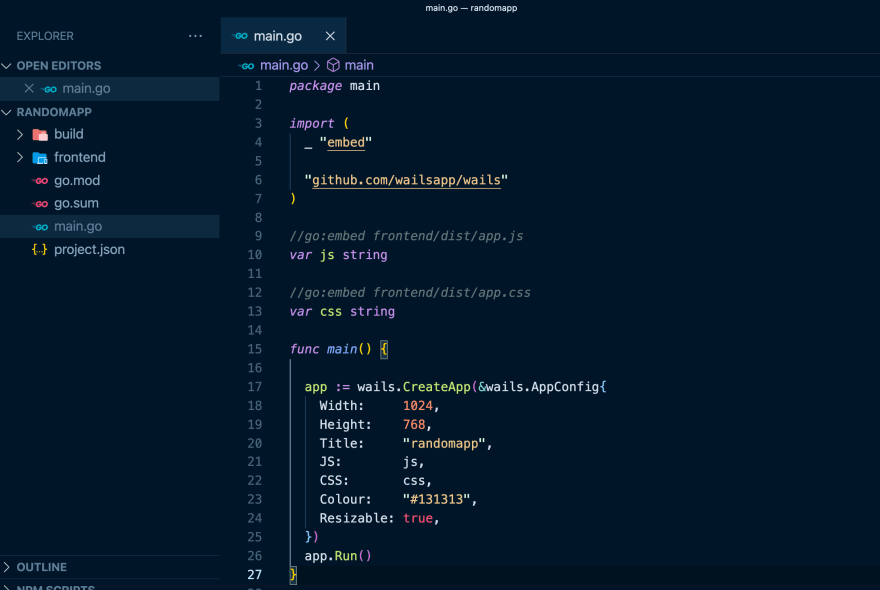Follow the "embed" import link

click(346, 143)
